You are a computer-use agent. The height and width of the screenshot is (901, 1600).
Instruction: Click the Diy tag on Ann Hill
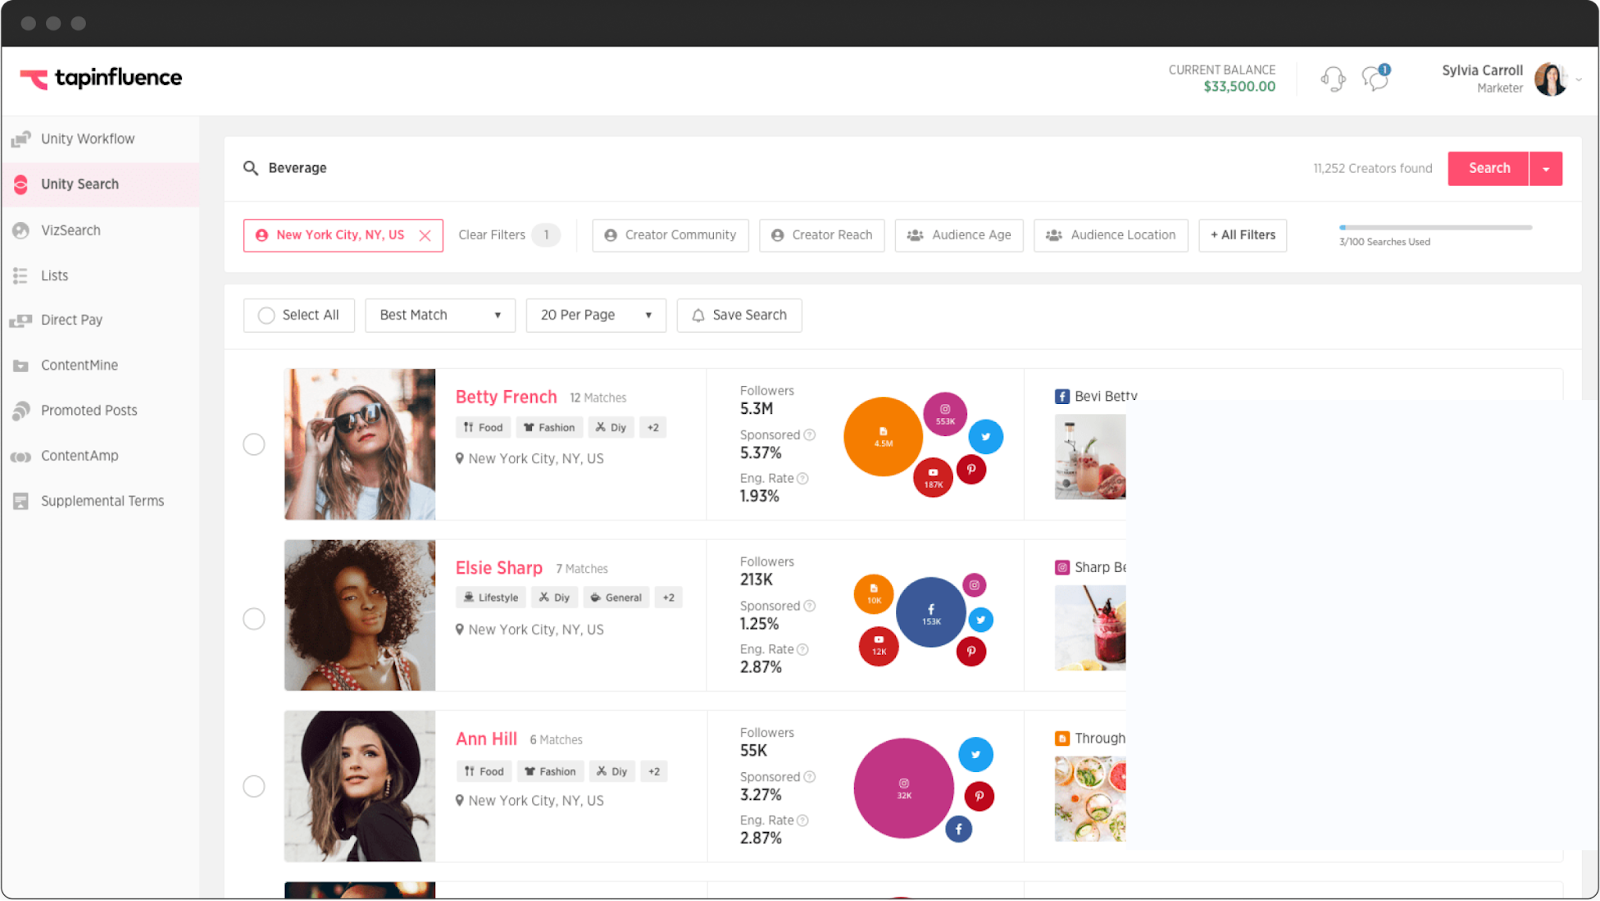tap(611, 771)
